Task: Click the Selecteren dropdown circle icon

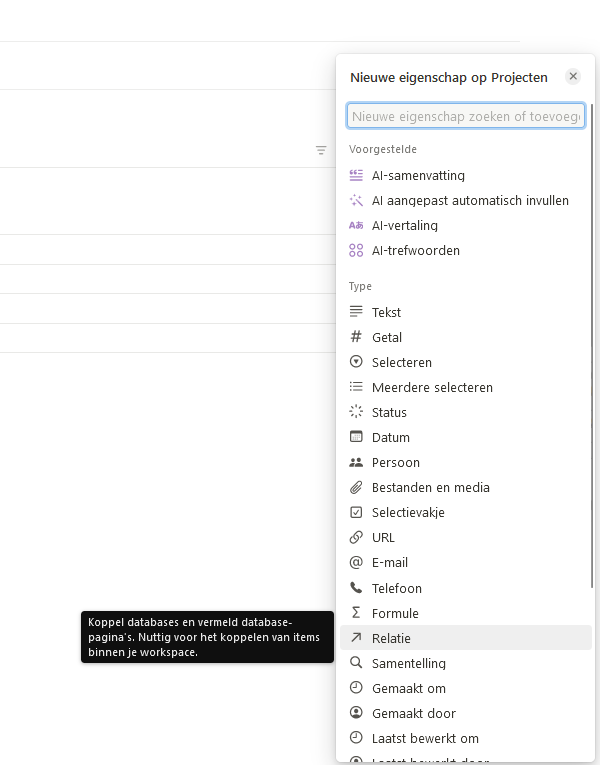Action: (x=356, y=362)
